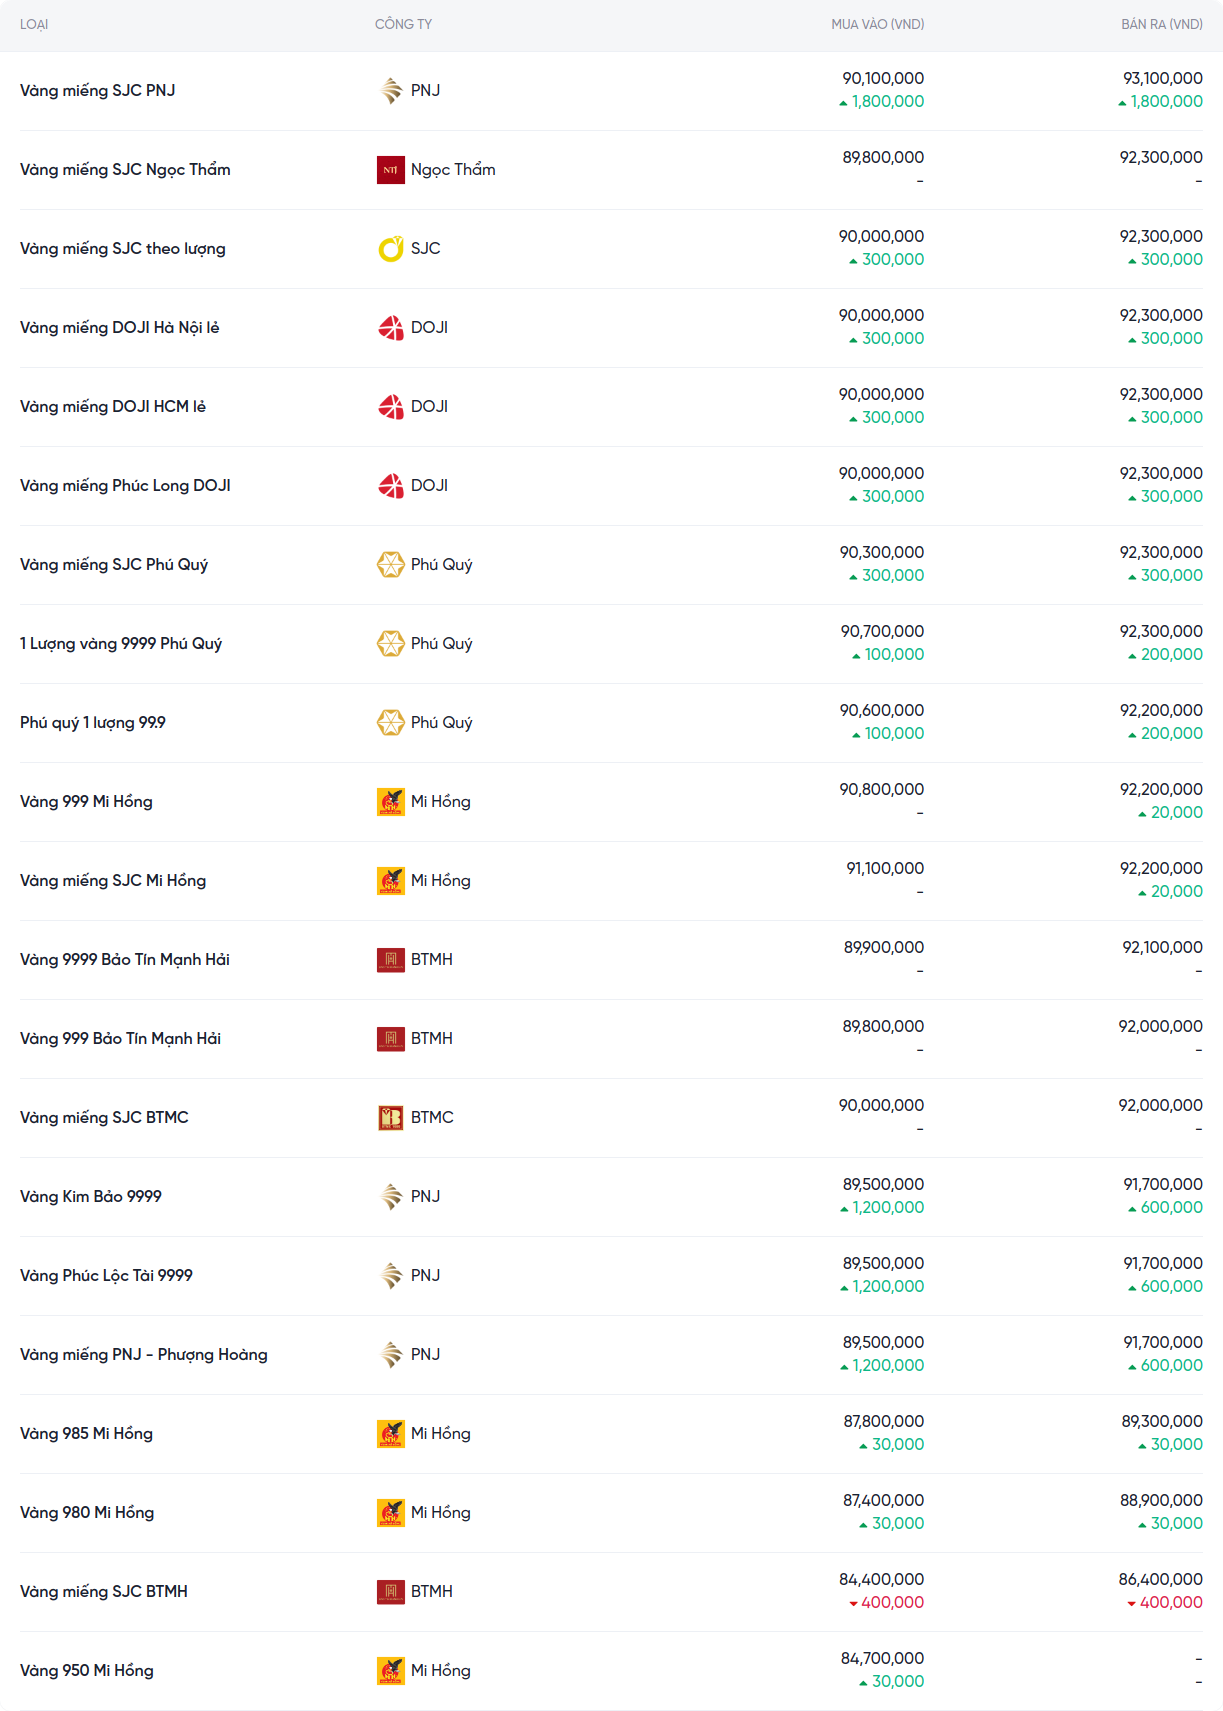Click the Ngọc Thẩm red logo icon

click(390, 170)
